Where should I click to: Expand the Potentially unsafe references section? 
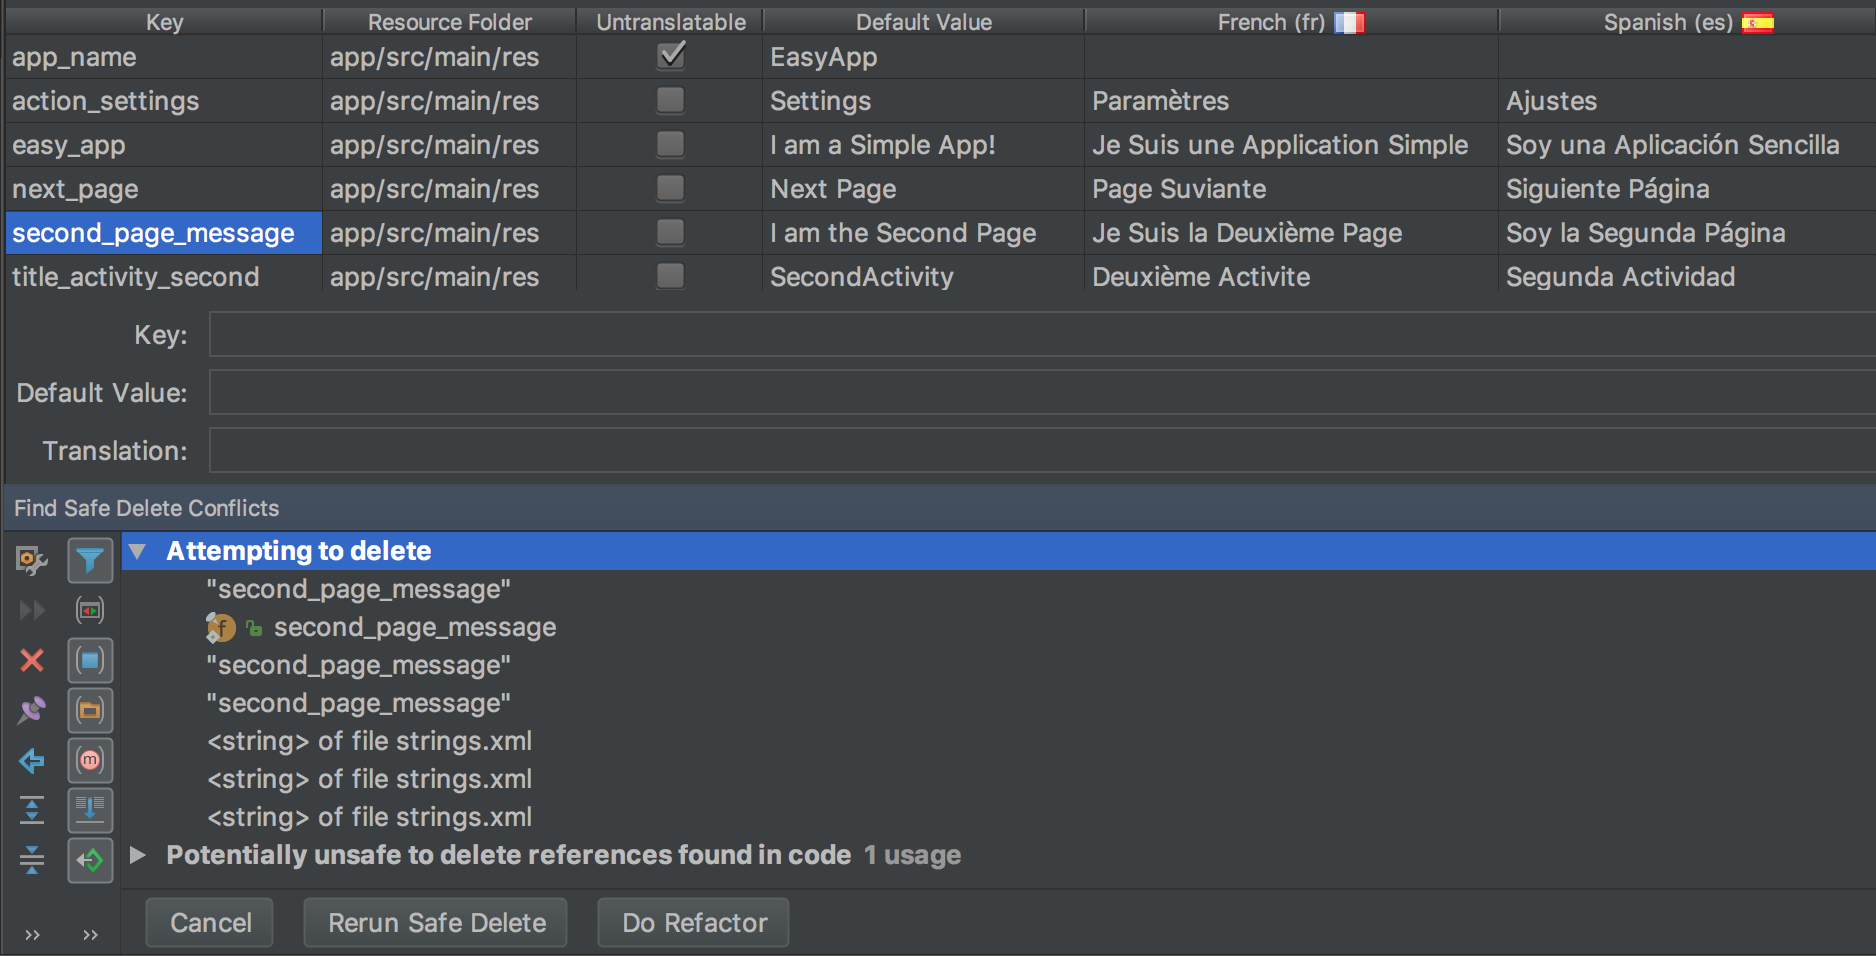136,856
